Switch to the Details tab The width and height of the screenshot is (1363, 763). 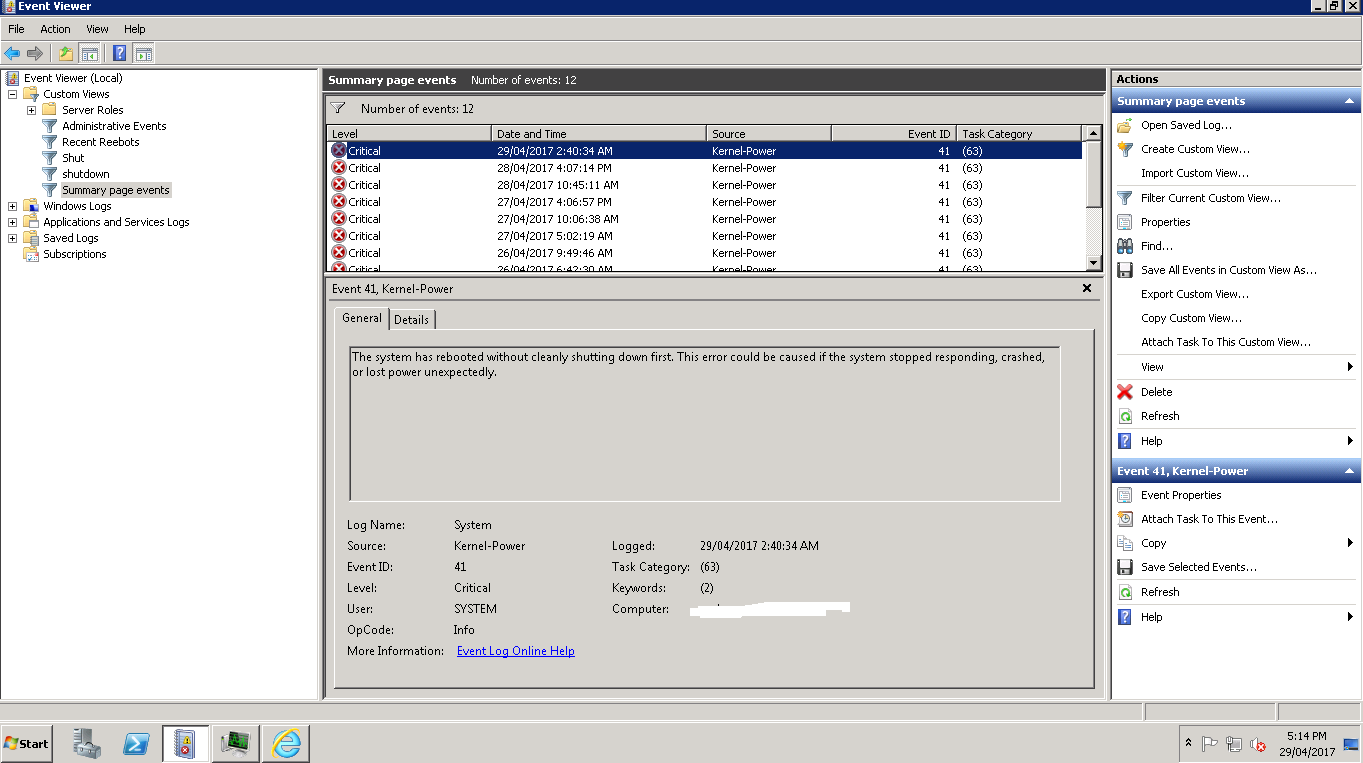click(x=412, y=319)
